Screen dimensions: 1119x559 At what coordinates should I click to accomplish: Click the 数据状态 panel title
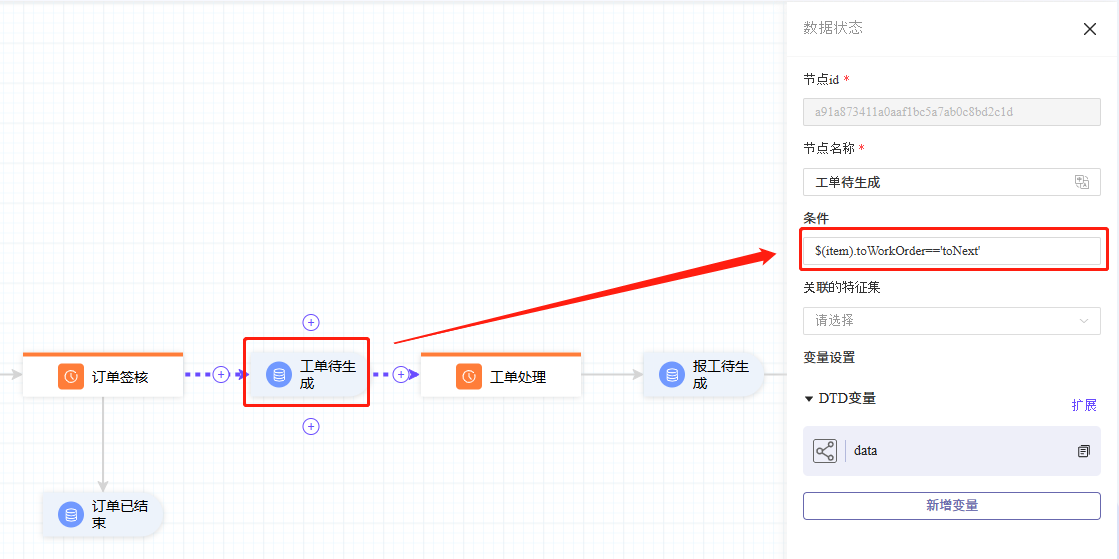(x=833, y=28)
